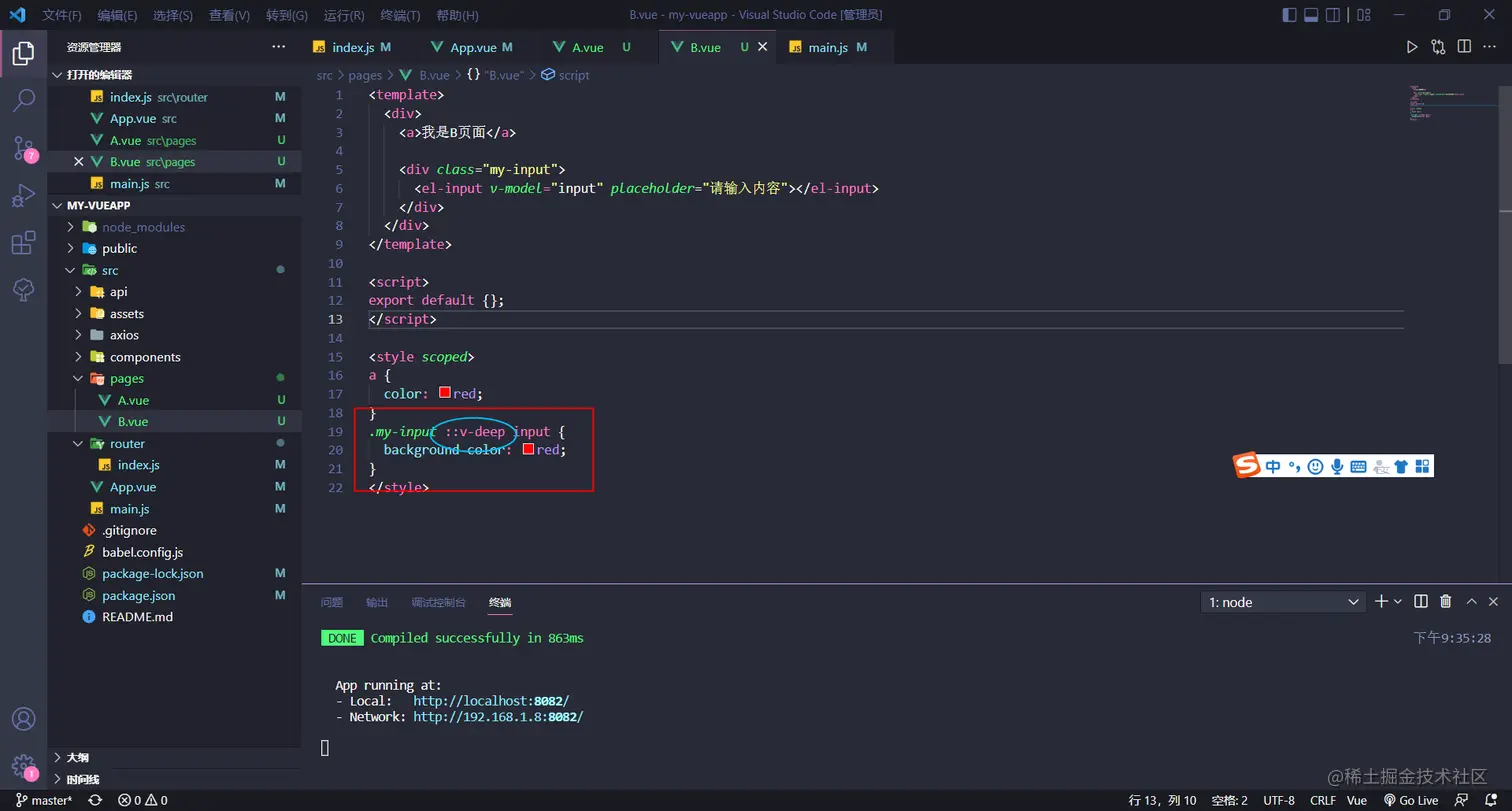Open the File menu
This screenshot has height=811, width=1512.
pyautogui.click(x=62, y=15)
